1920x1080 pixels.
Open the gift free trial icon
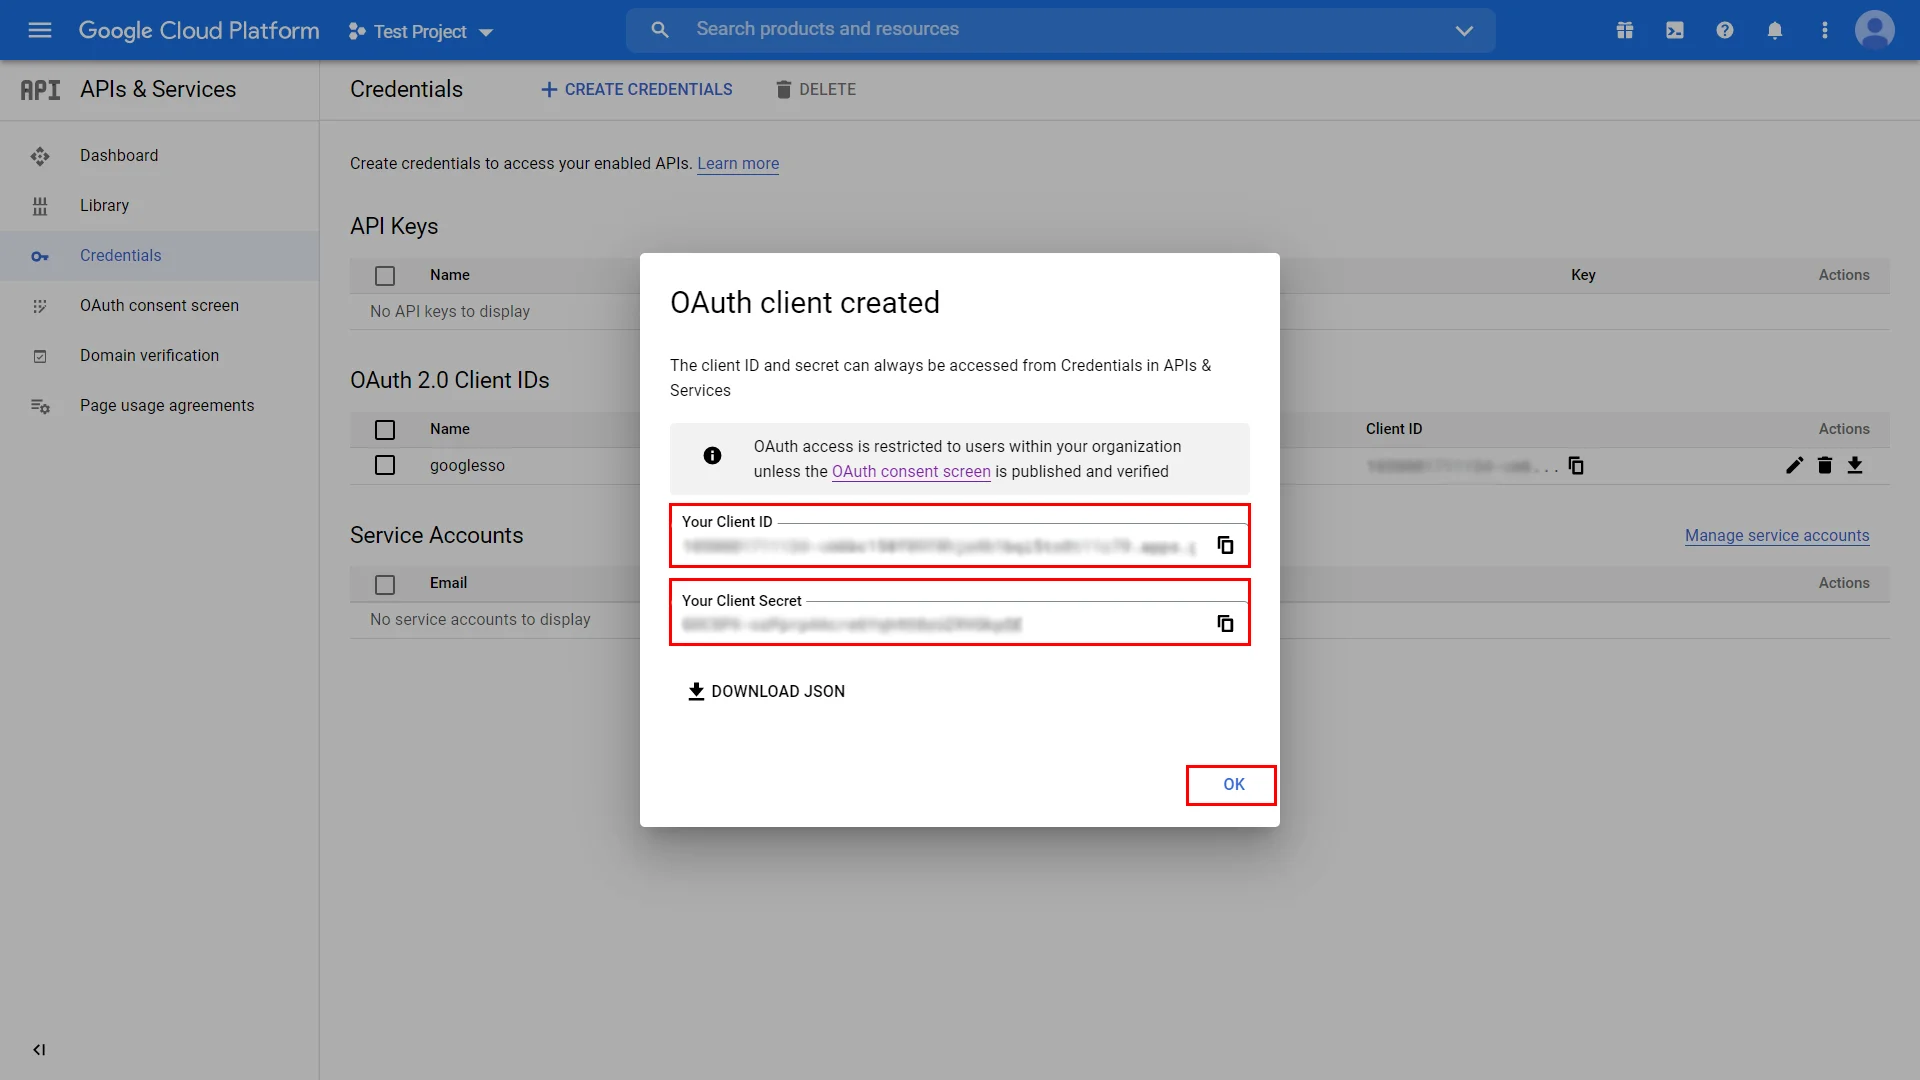(x=1625, y=30)
